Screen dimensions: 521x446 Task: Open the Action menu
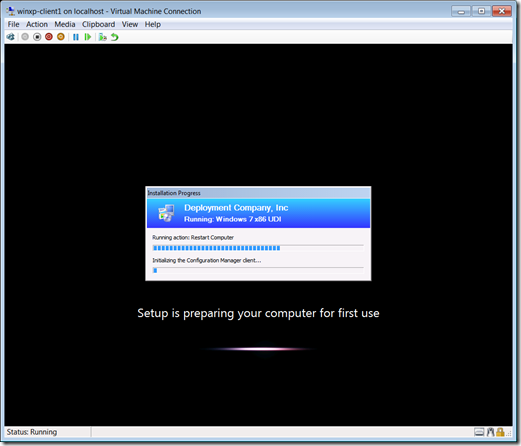pos(37,24)
